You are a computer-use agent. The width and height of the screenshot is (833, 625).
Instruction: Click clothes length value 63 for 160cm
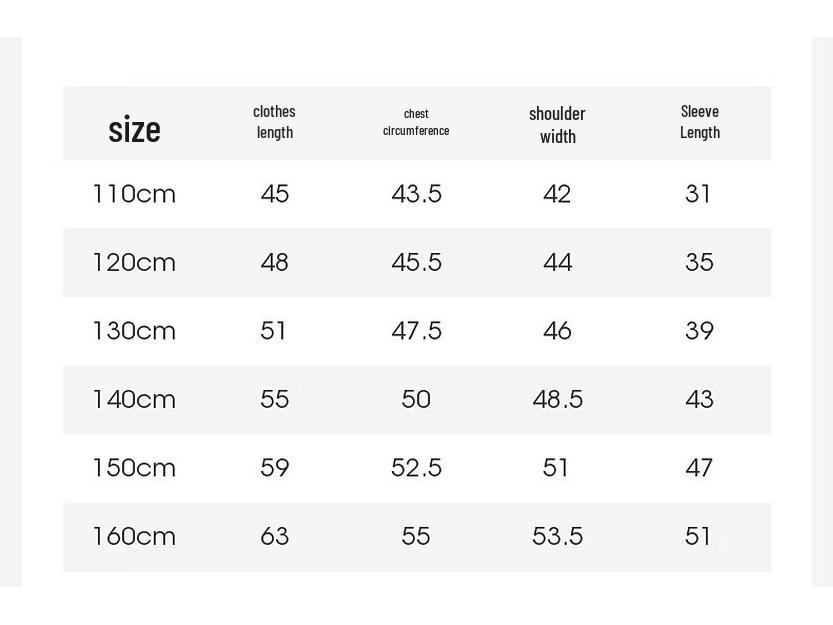274,537
